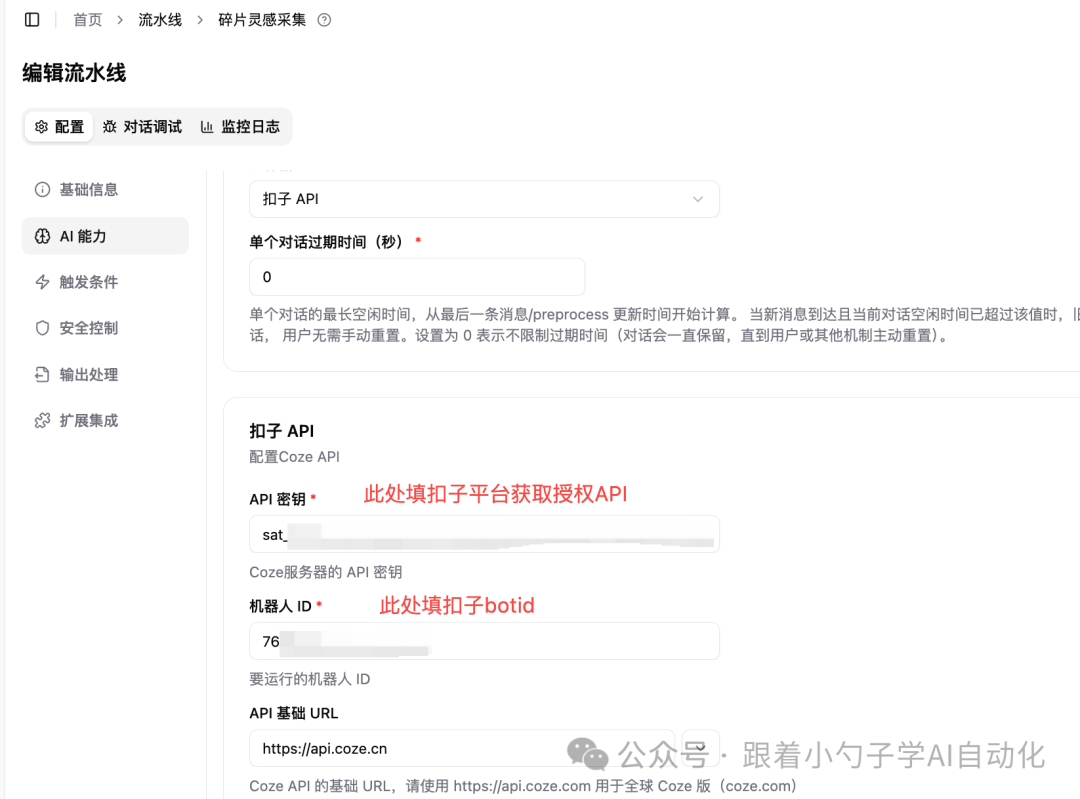The height and width of the screenshot is (799, 1080).
Task: Open the 触发条件 section
Action: click(x=105, y=282)
